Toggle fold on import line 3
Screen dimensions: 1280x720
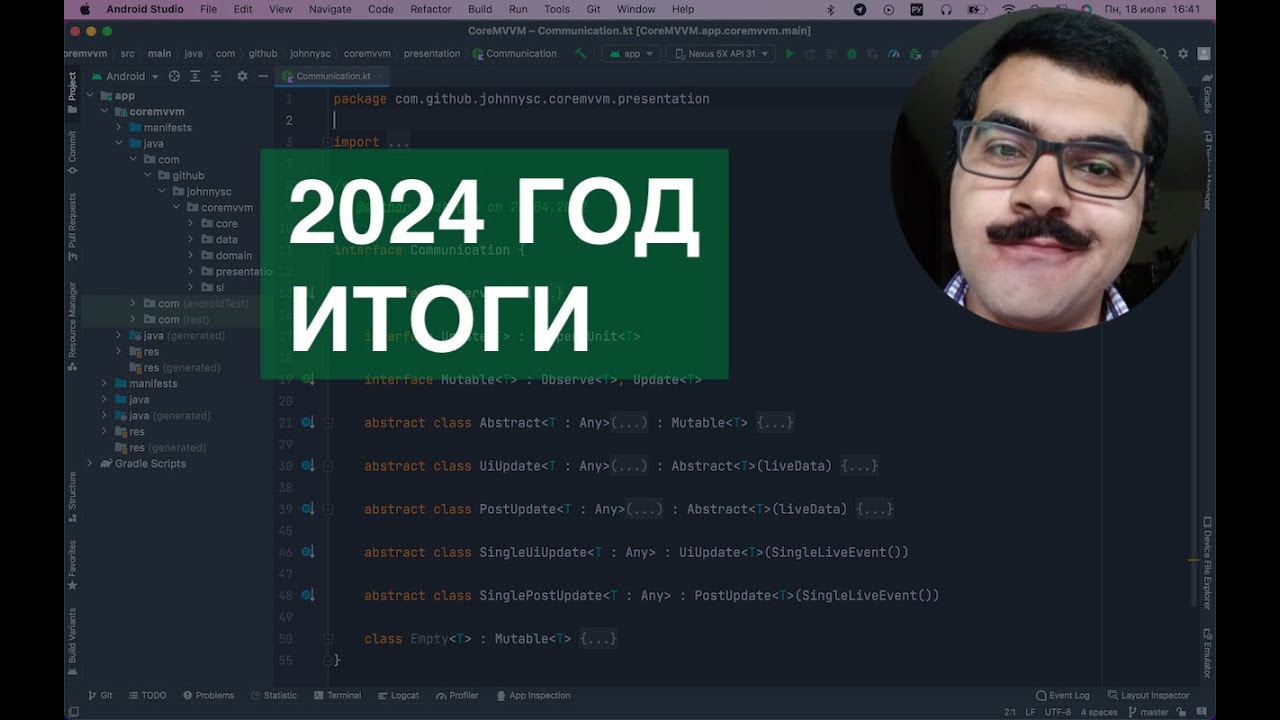(x=328, y=142)
